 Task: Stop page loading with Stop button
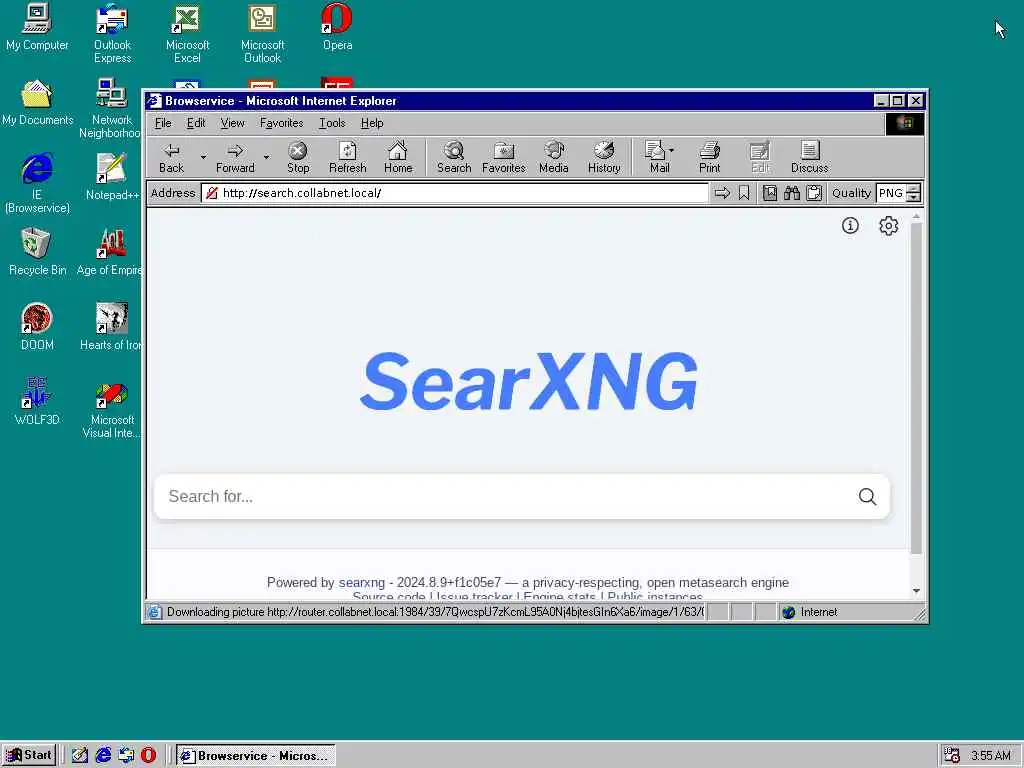click(298, 158)
